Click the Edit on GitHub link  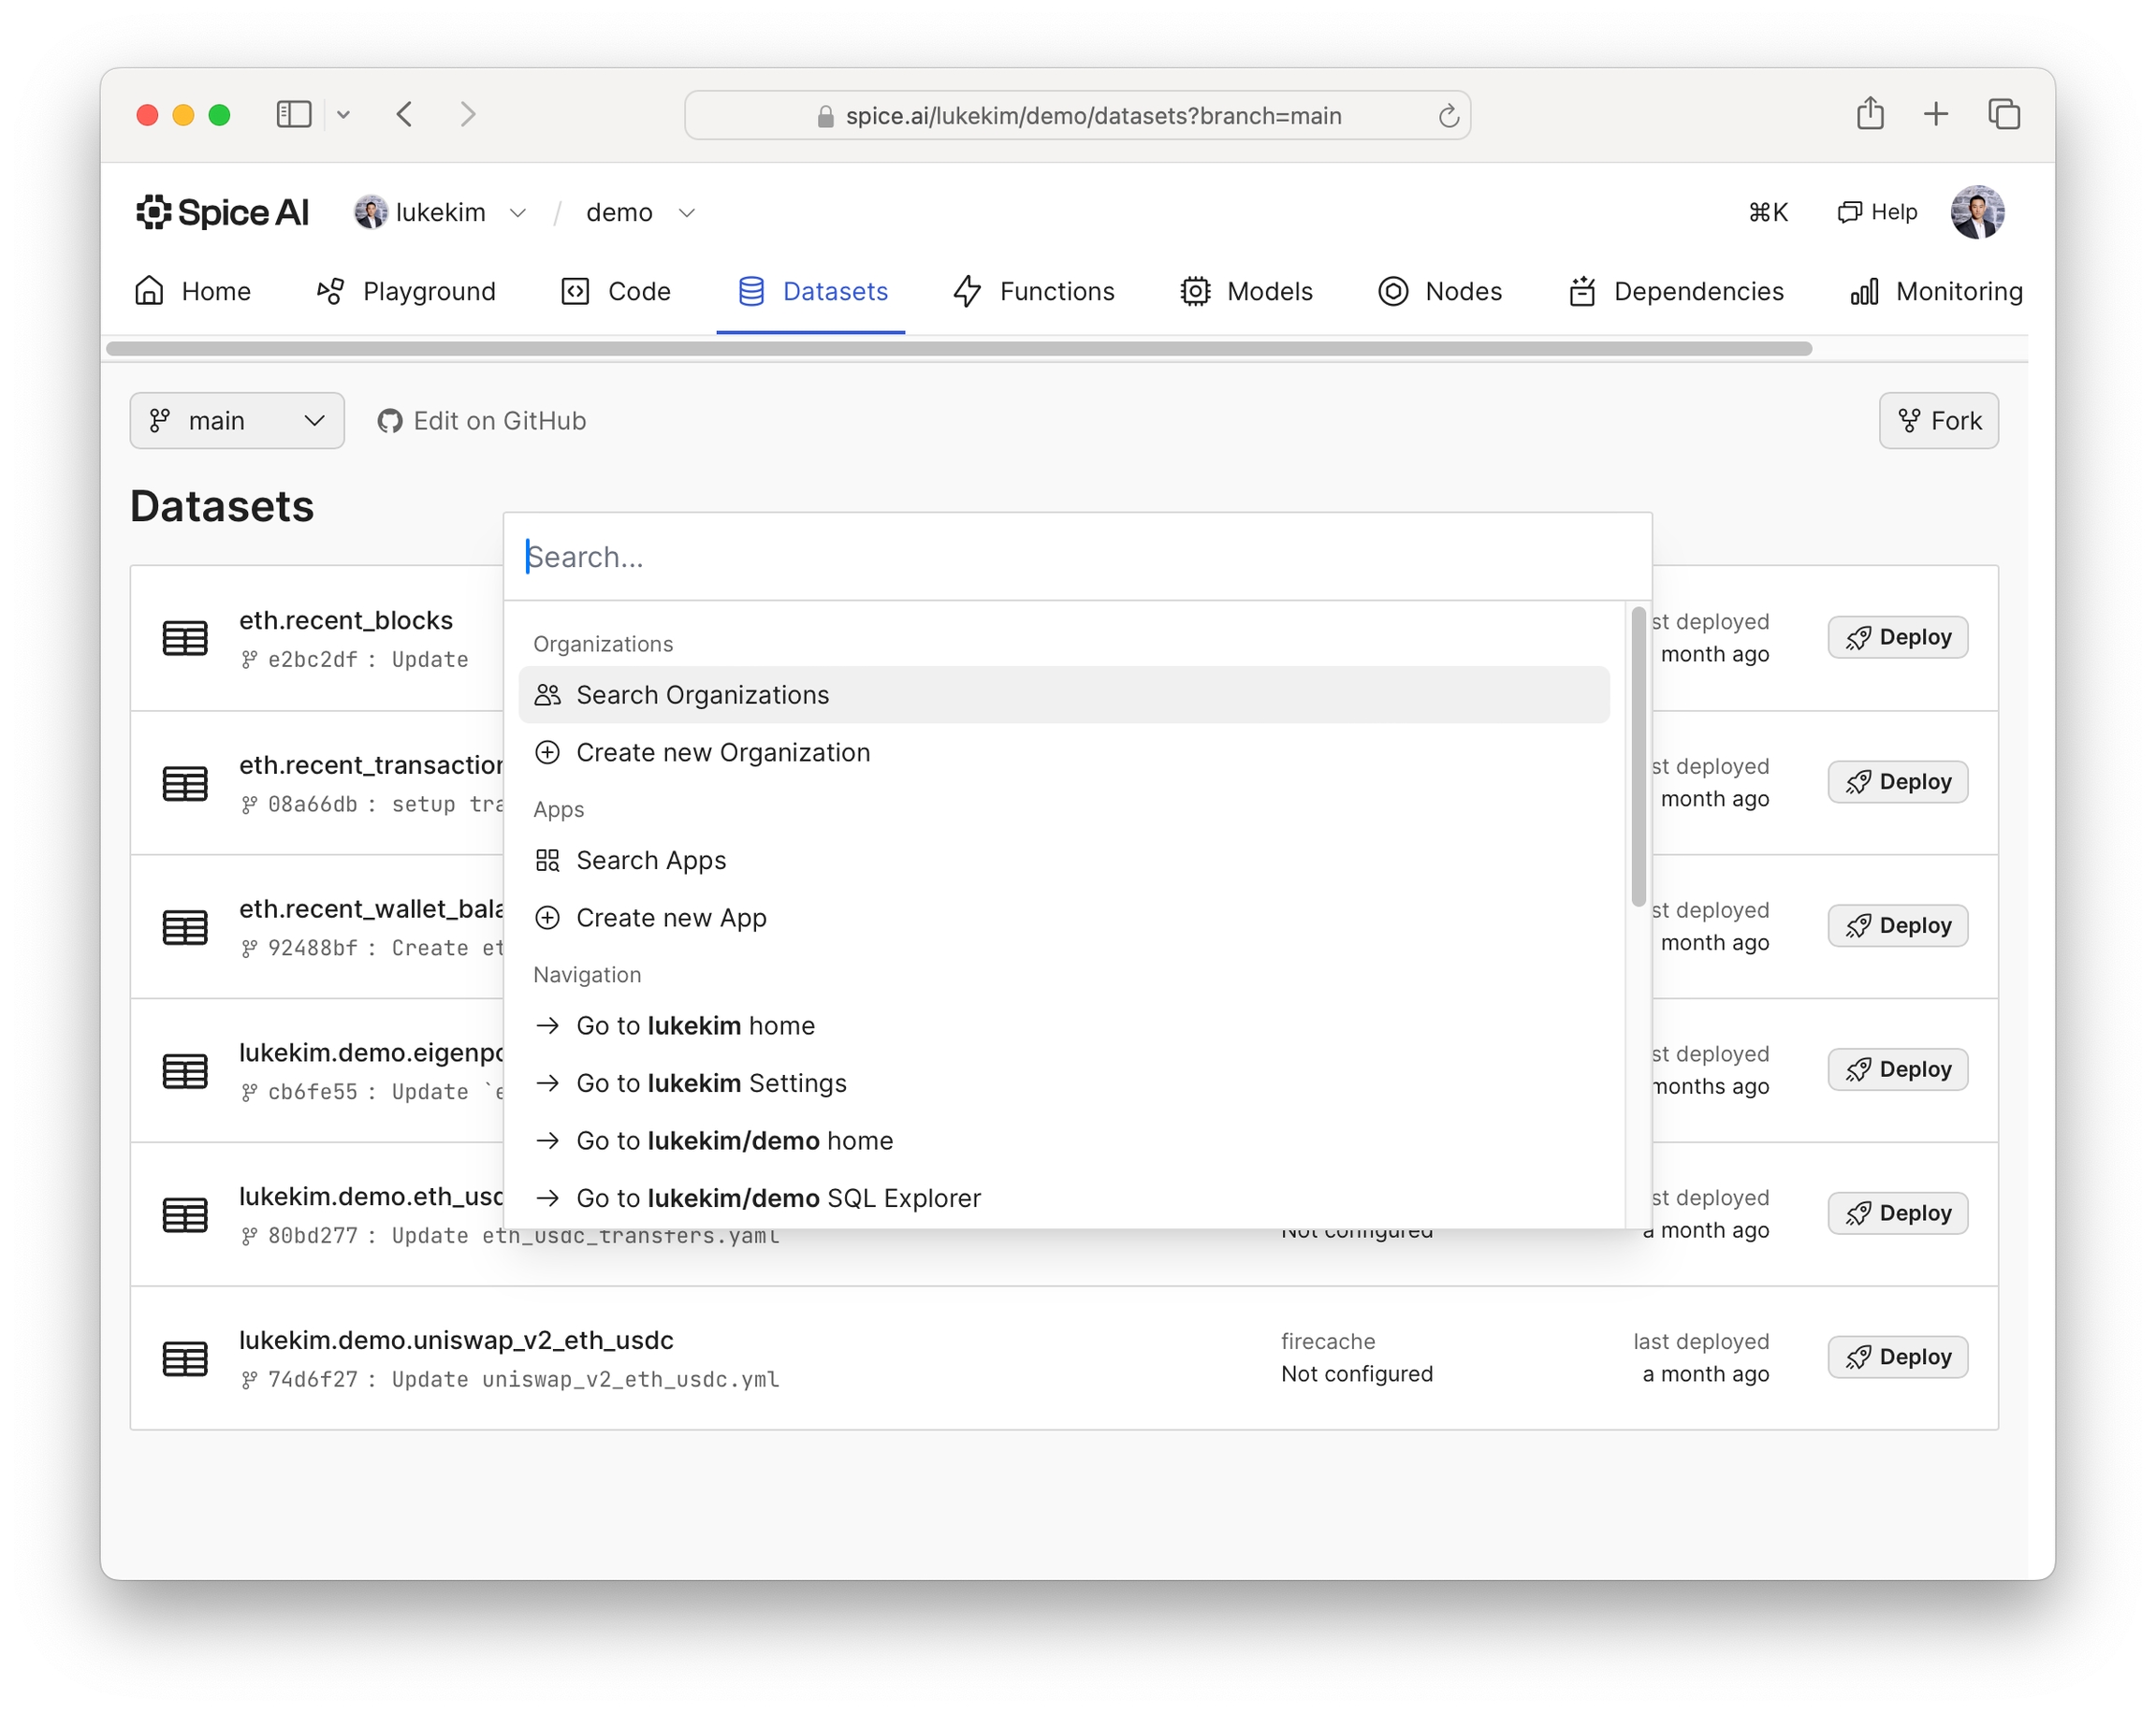[482, 421]
